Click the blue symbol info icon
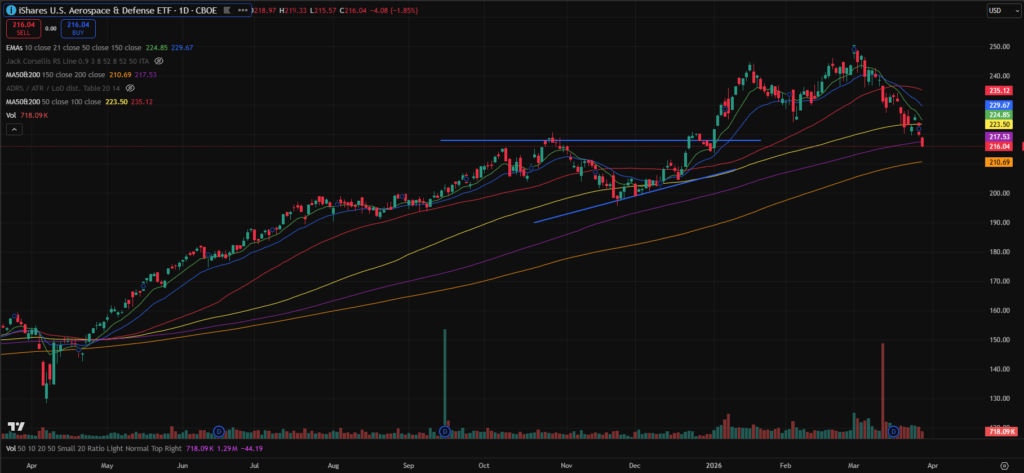 tap(9, 10)
